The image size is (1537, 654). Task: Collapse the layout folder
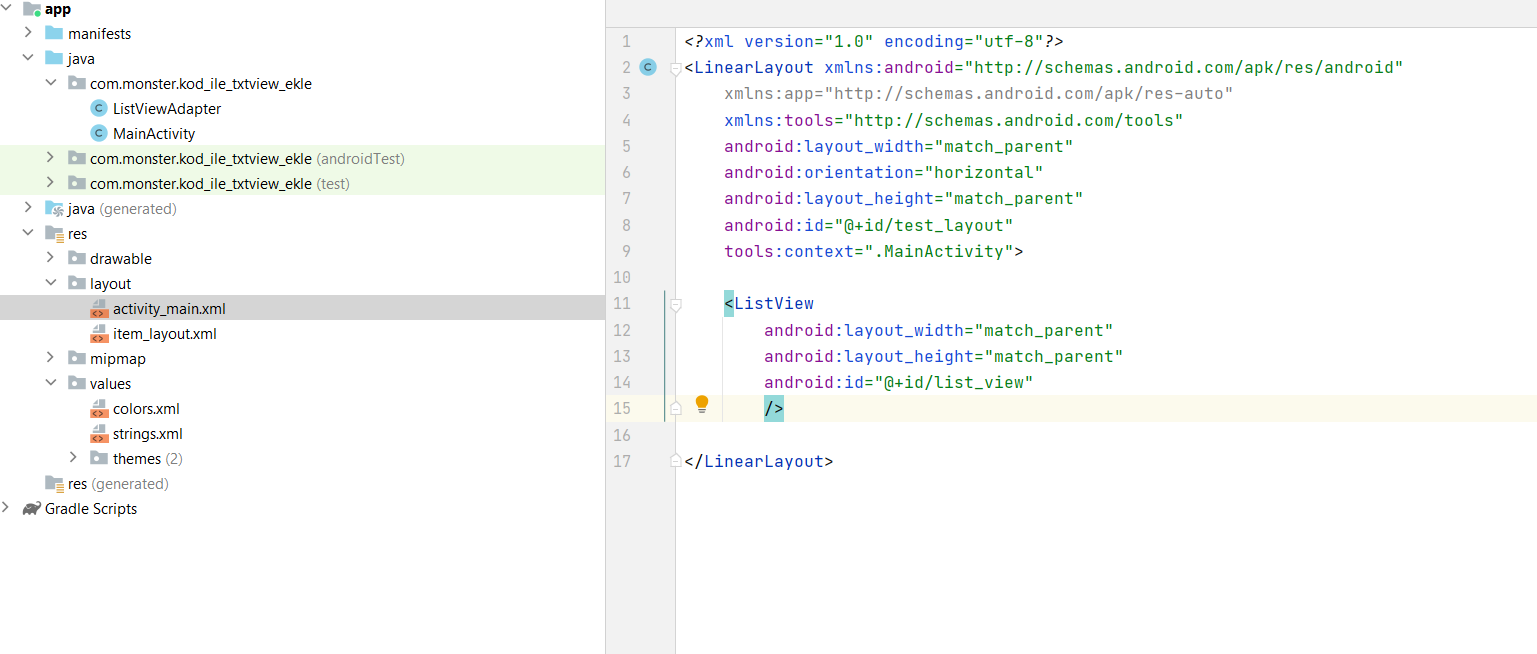(51, 283)
